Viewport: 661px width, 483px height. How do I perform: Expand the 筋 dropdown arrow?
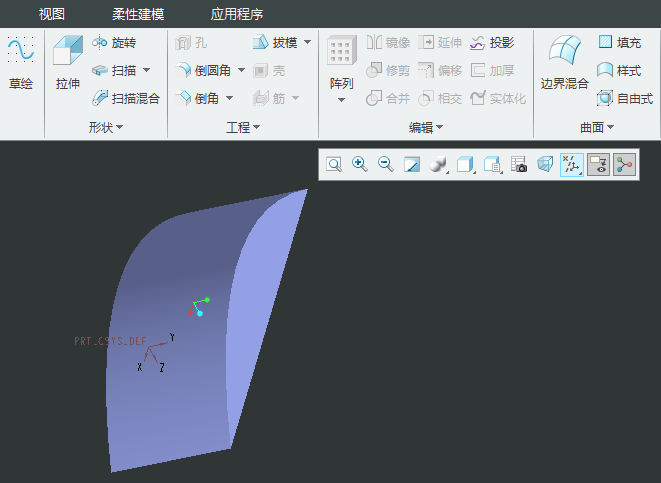coord(295,98)
